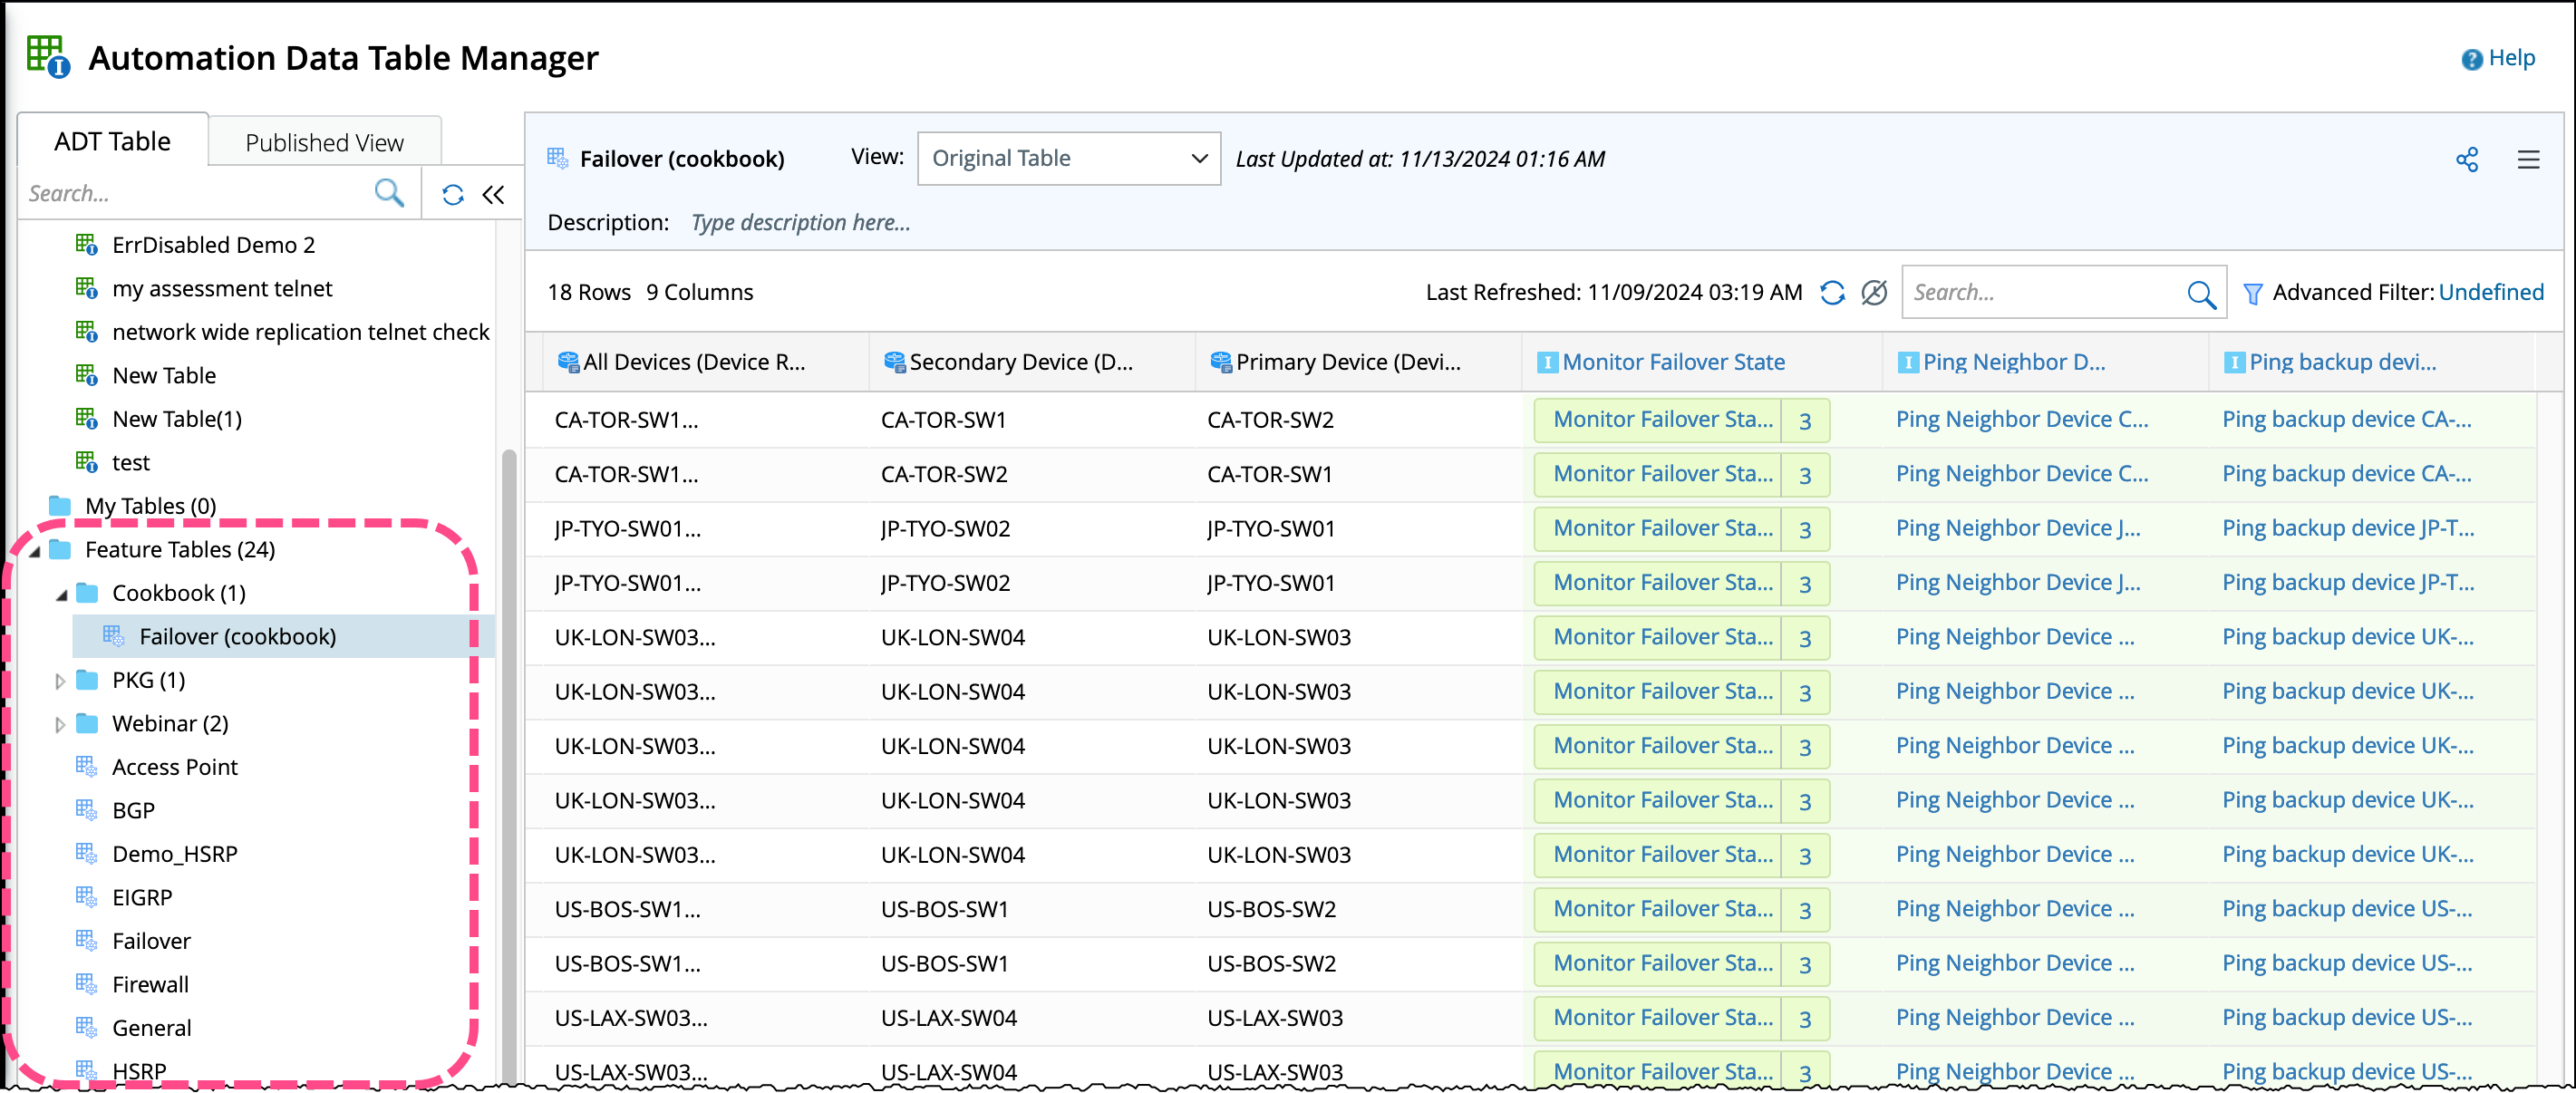The image size is (2576, 1093).
Task: Click the Undefined advanced filter link
Action: pos(2490,292)
